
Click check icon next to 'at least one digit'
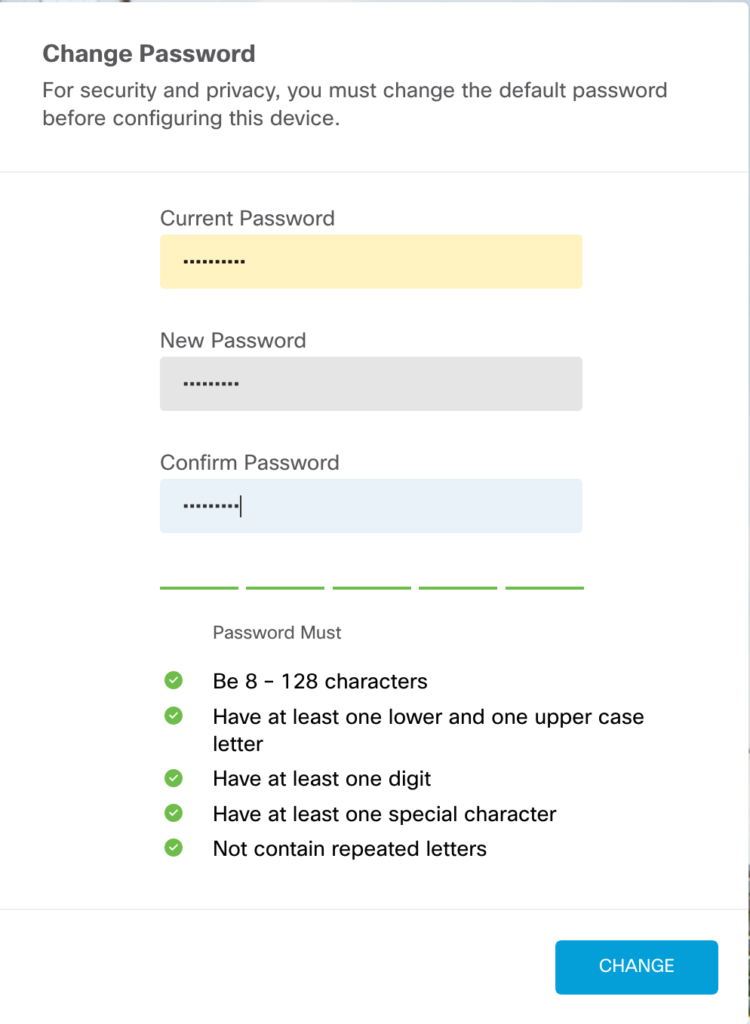click(173, 777)
